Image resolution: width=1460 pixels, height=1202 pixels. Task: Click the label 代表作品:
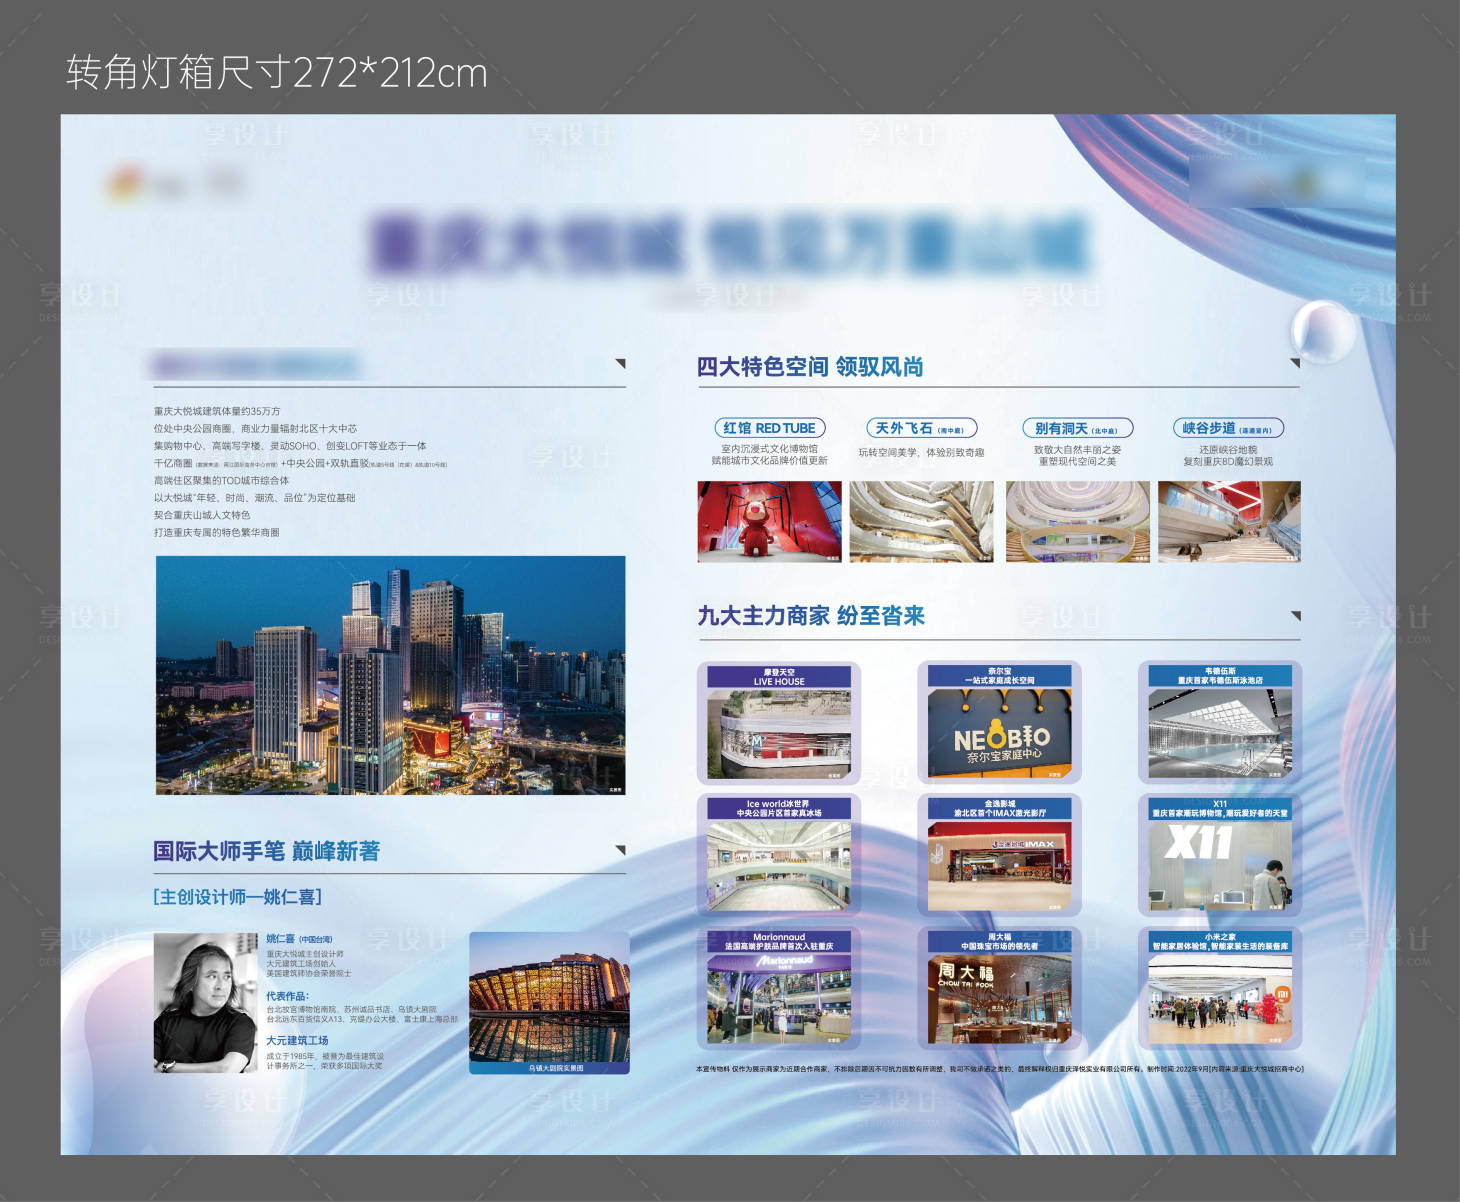[288, 996]
